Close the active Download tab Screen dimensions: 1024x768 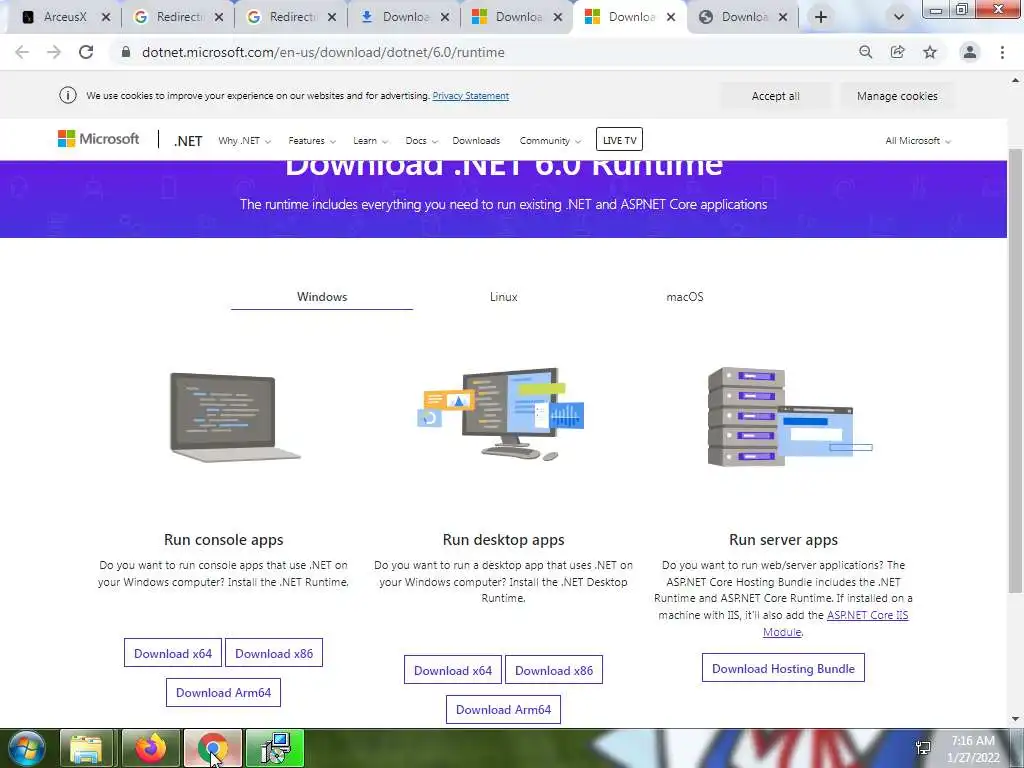pos(671,17)
